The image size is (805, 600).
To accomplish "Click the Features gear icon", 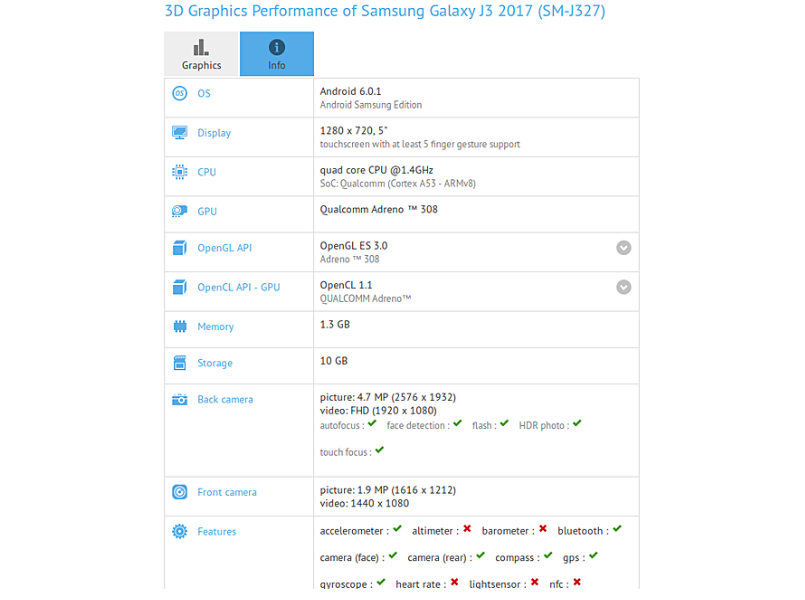I will coord(180,532).
